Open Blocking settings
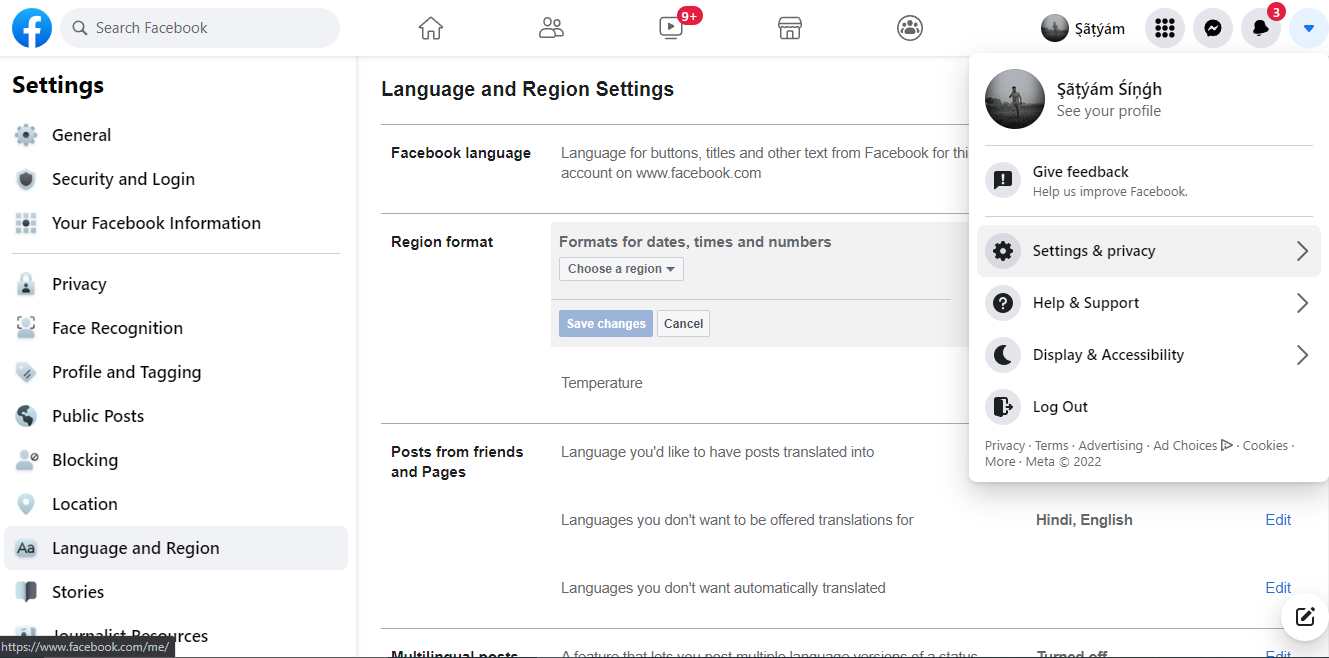The image size is (1329, 658). tap(176, 460)
